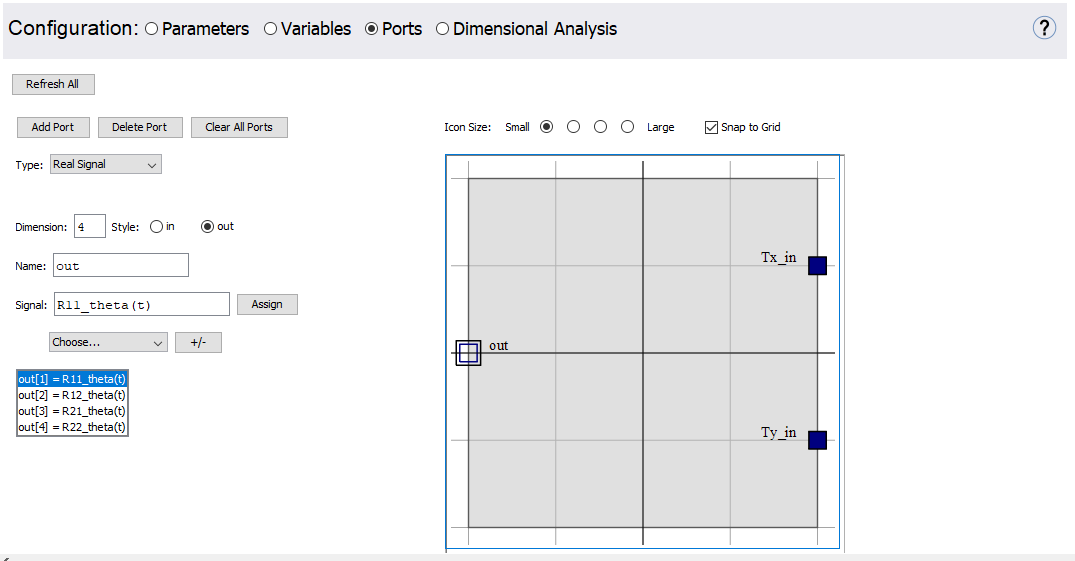The width and height of the screenshot is (1075, 561).
Task: Click Clear All Ports
Action: click(239, 127)
